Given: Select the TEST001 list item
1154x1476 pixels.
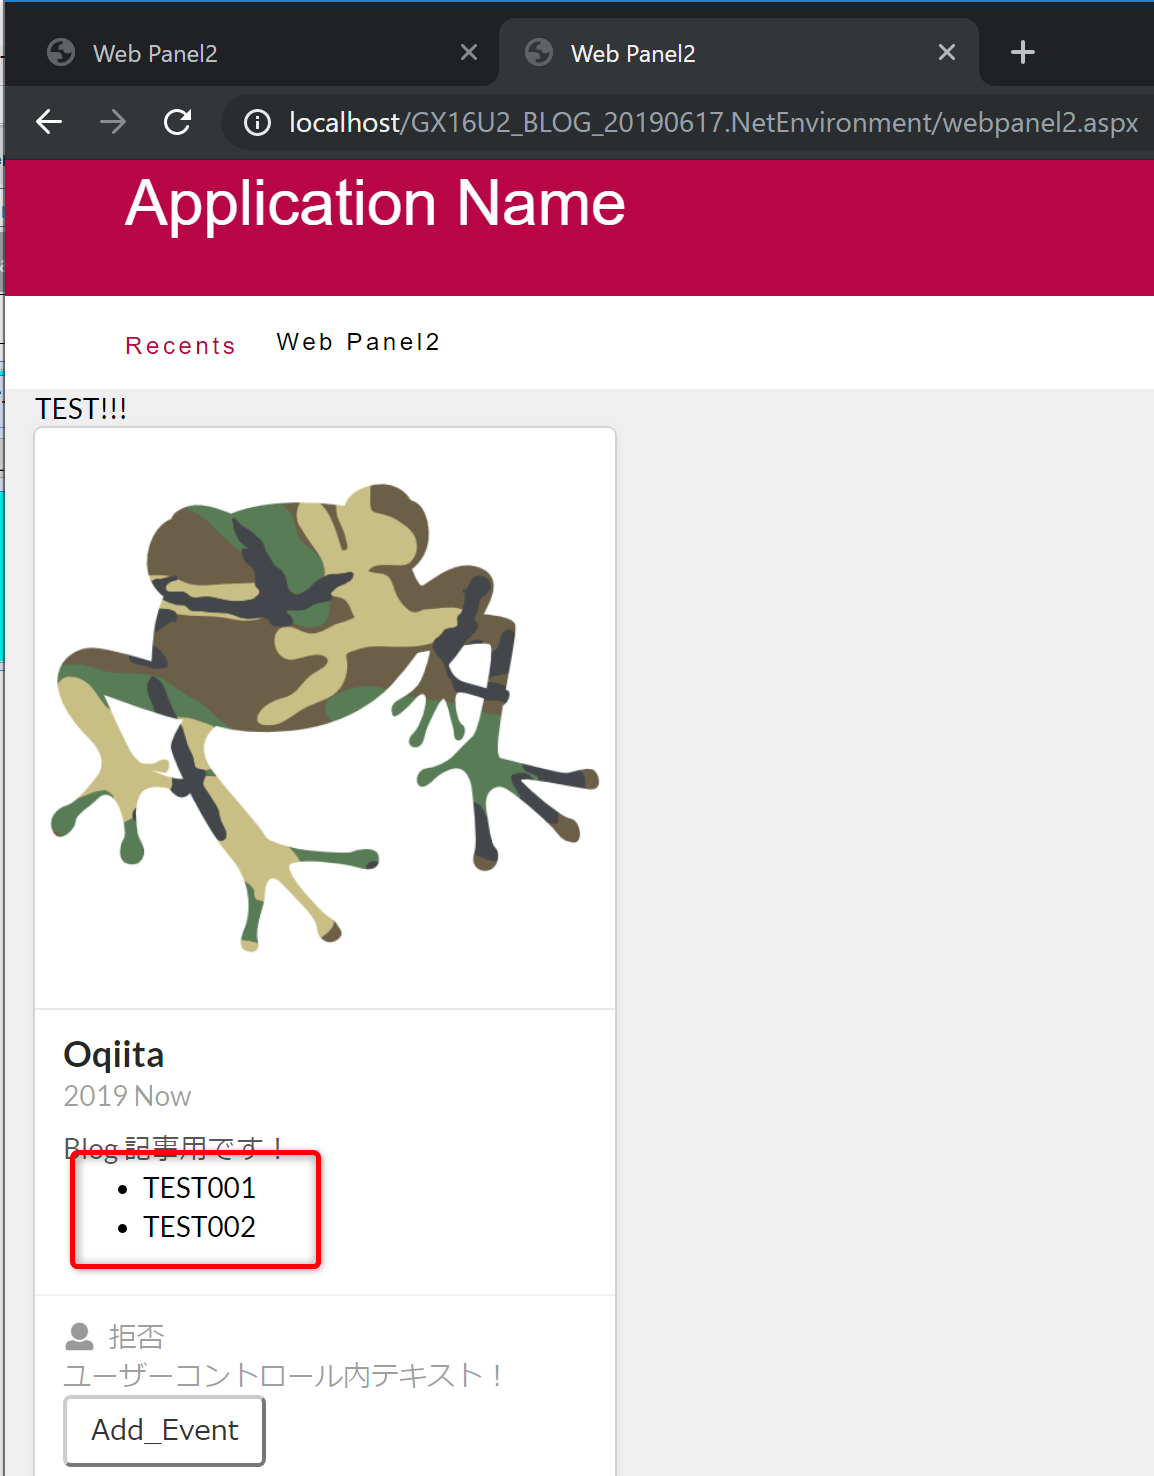Looking at the screenshot, I should coord(199,1188).
